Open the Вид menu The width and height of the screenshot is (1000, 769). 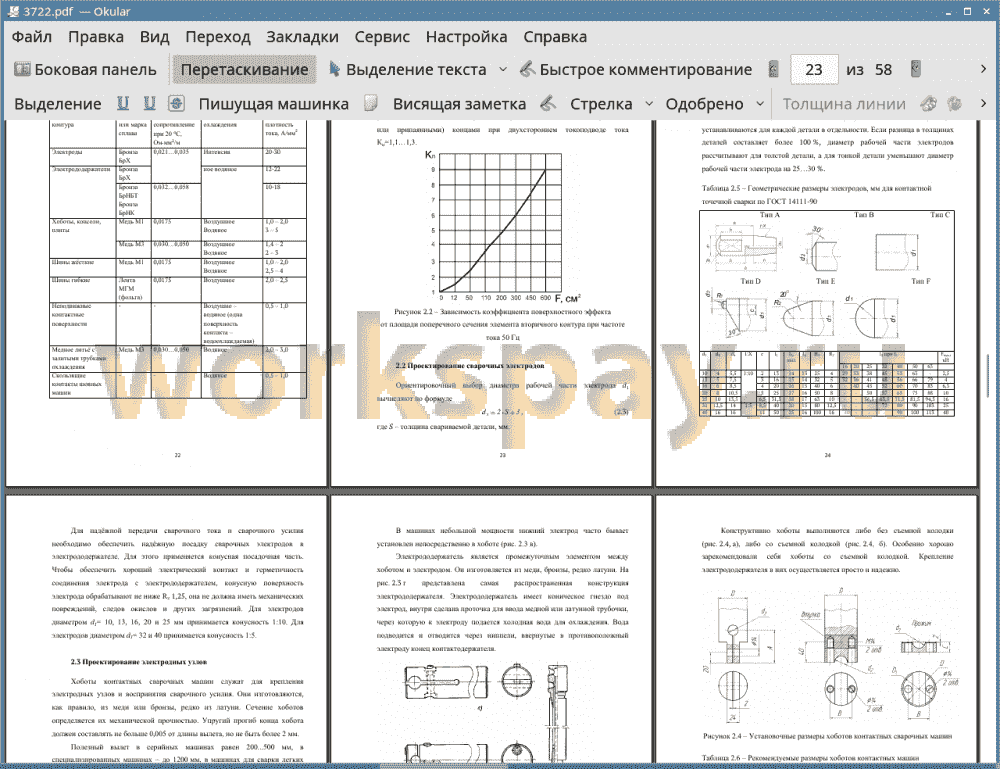click(154, 37)
